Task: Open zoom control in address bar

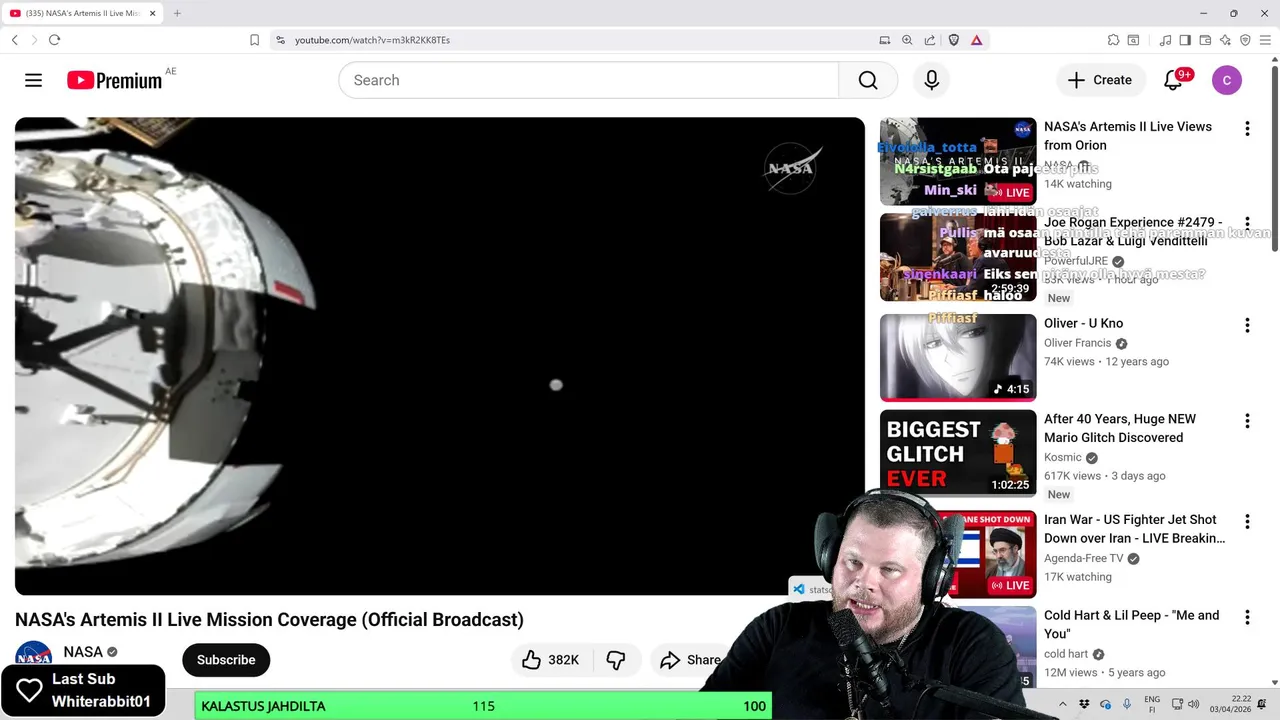Action: click(x=907, y=40)
